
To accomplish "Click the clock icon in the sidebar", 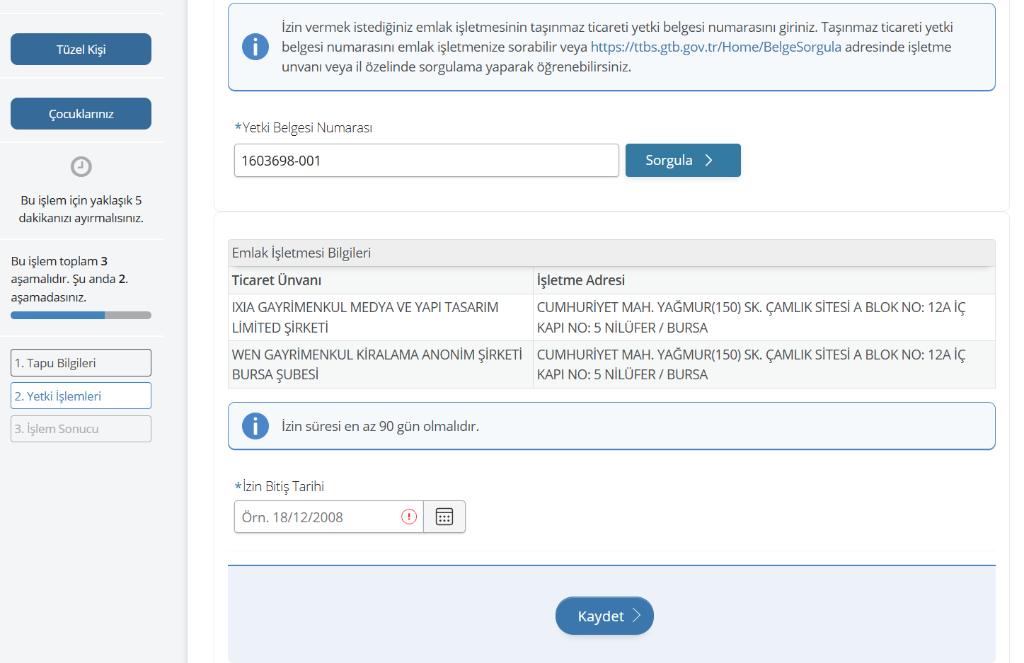I will click(x=81, y=167).
